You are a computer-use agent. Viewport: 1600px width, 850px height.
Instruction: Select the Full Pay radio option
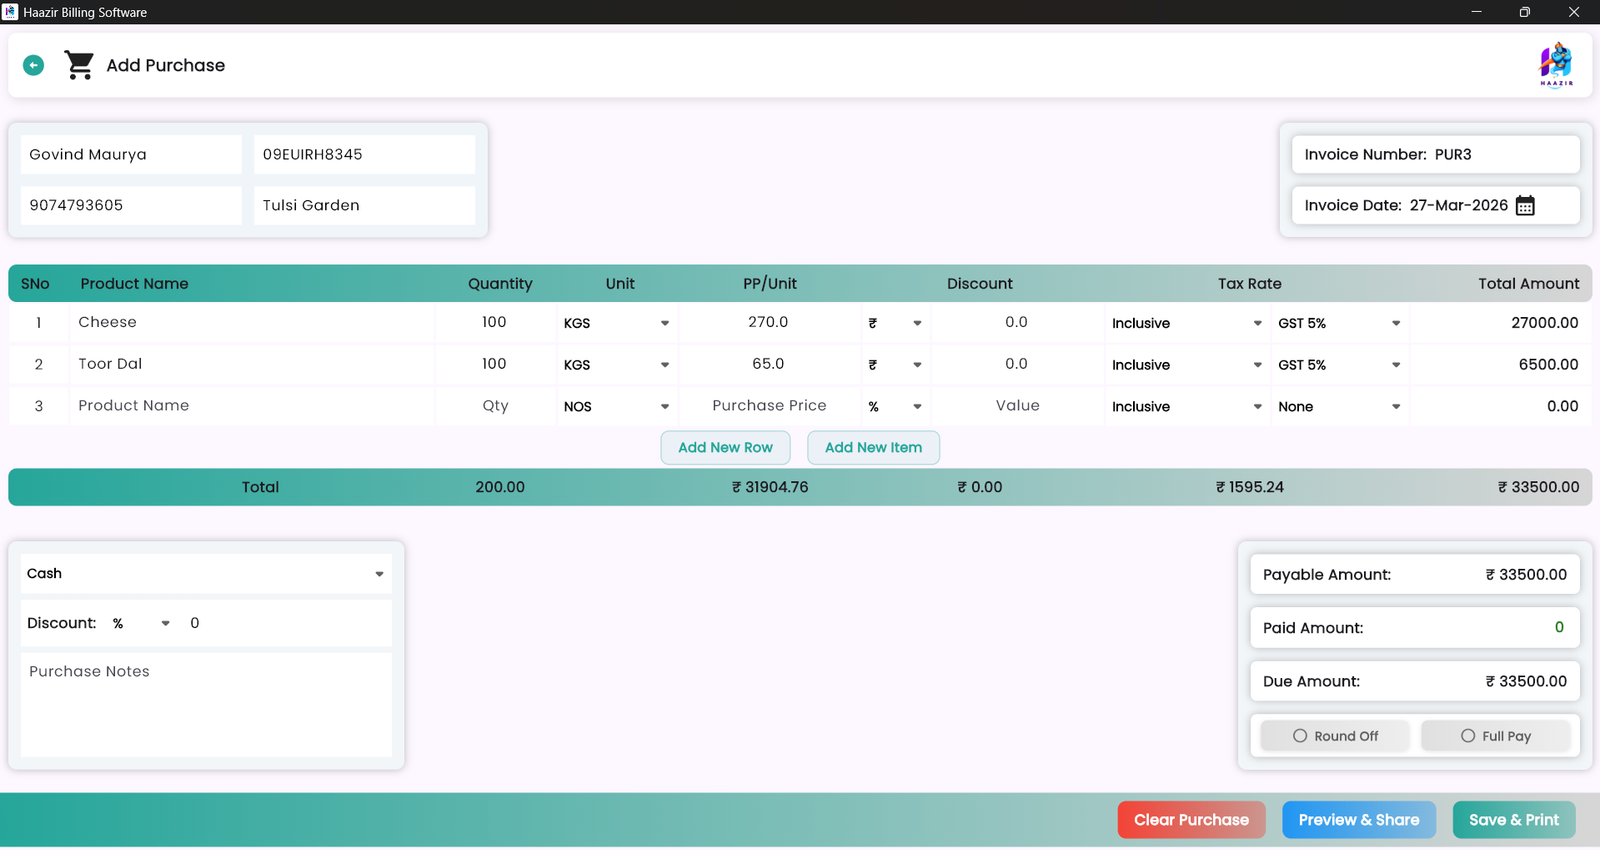point(1496,736)
